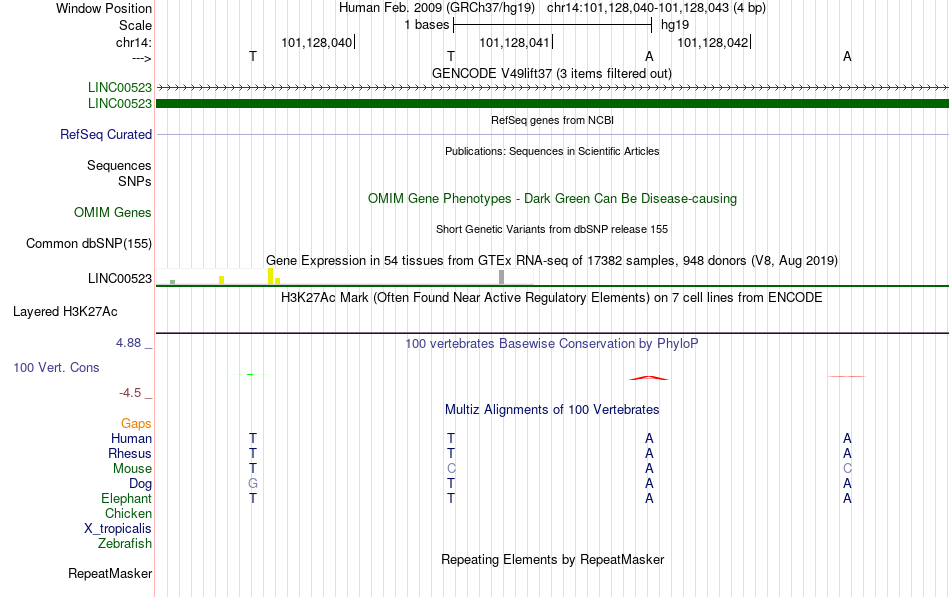Viewport: 950px width, 597px height.
Task: Click the 100 Vert. Cons label
Action: 56,368
